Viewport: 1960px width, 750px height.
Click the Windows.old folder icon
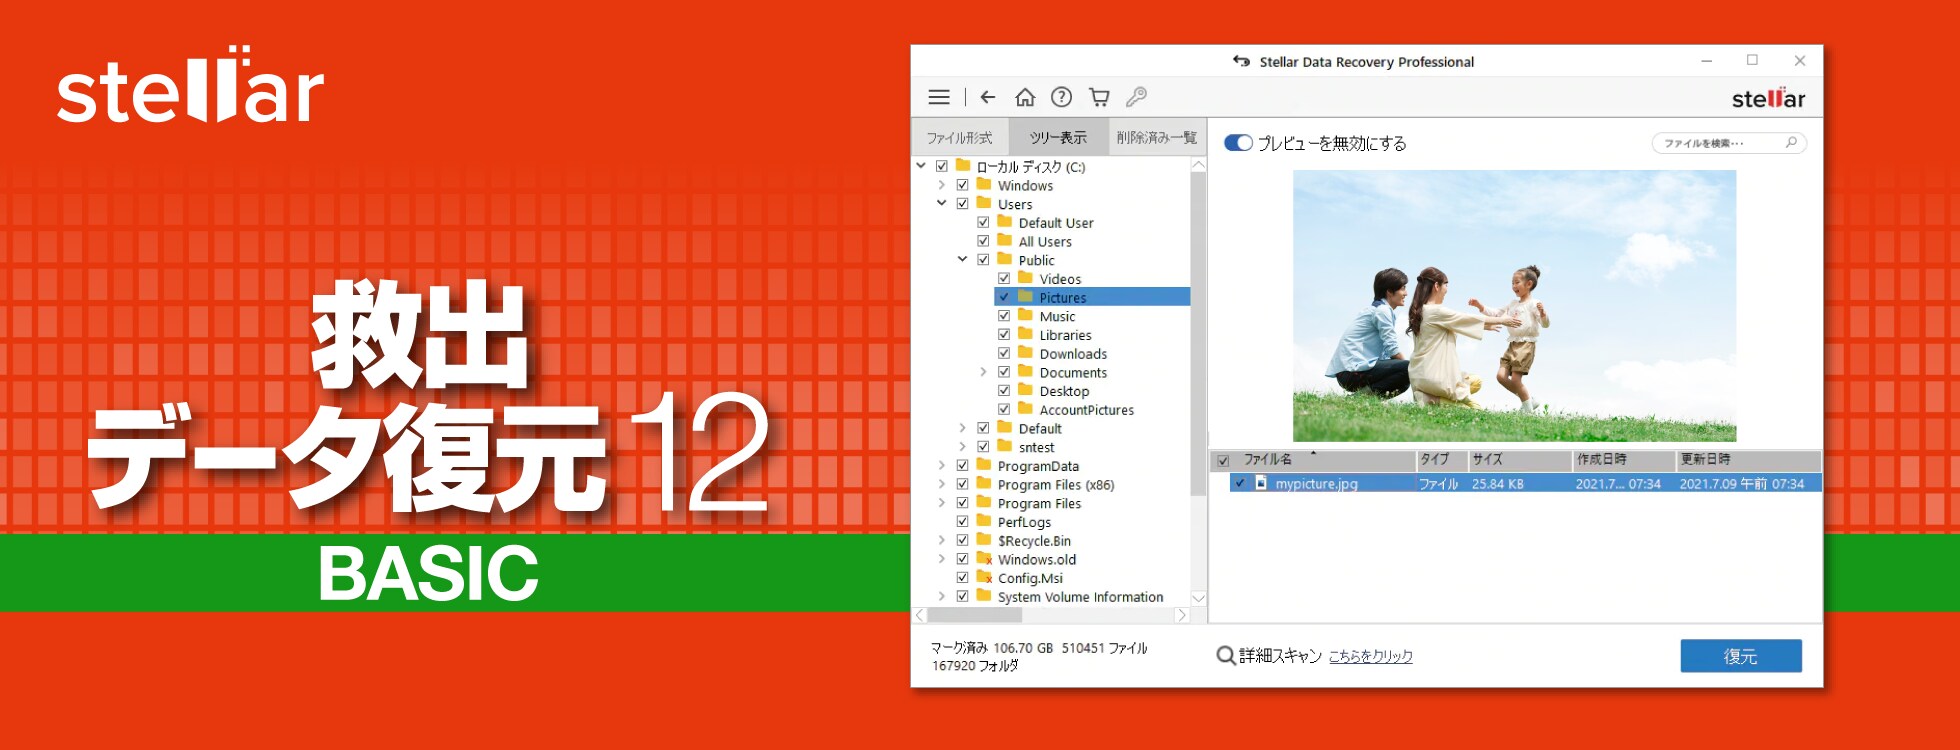(984, 559)
